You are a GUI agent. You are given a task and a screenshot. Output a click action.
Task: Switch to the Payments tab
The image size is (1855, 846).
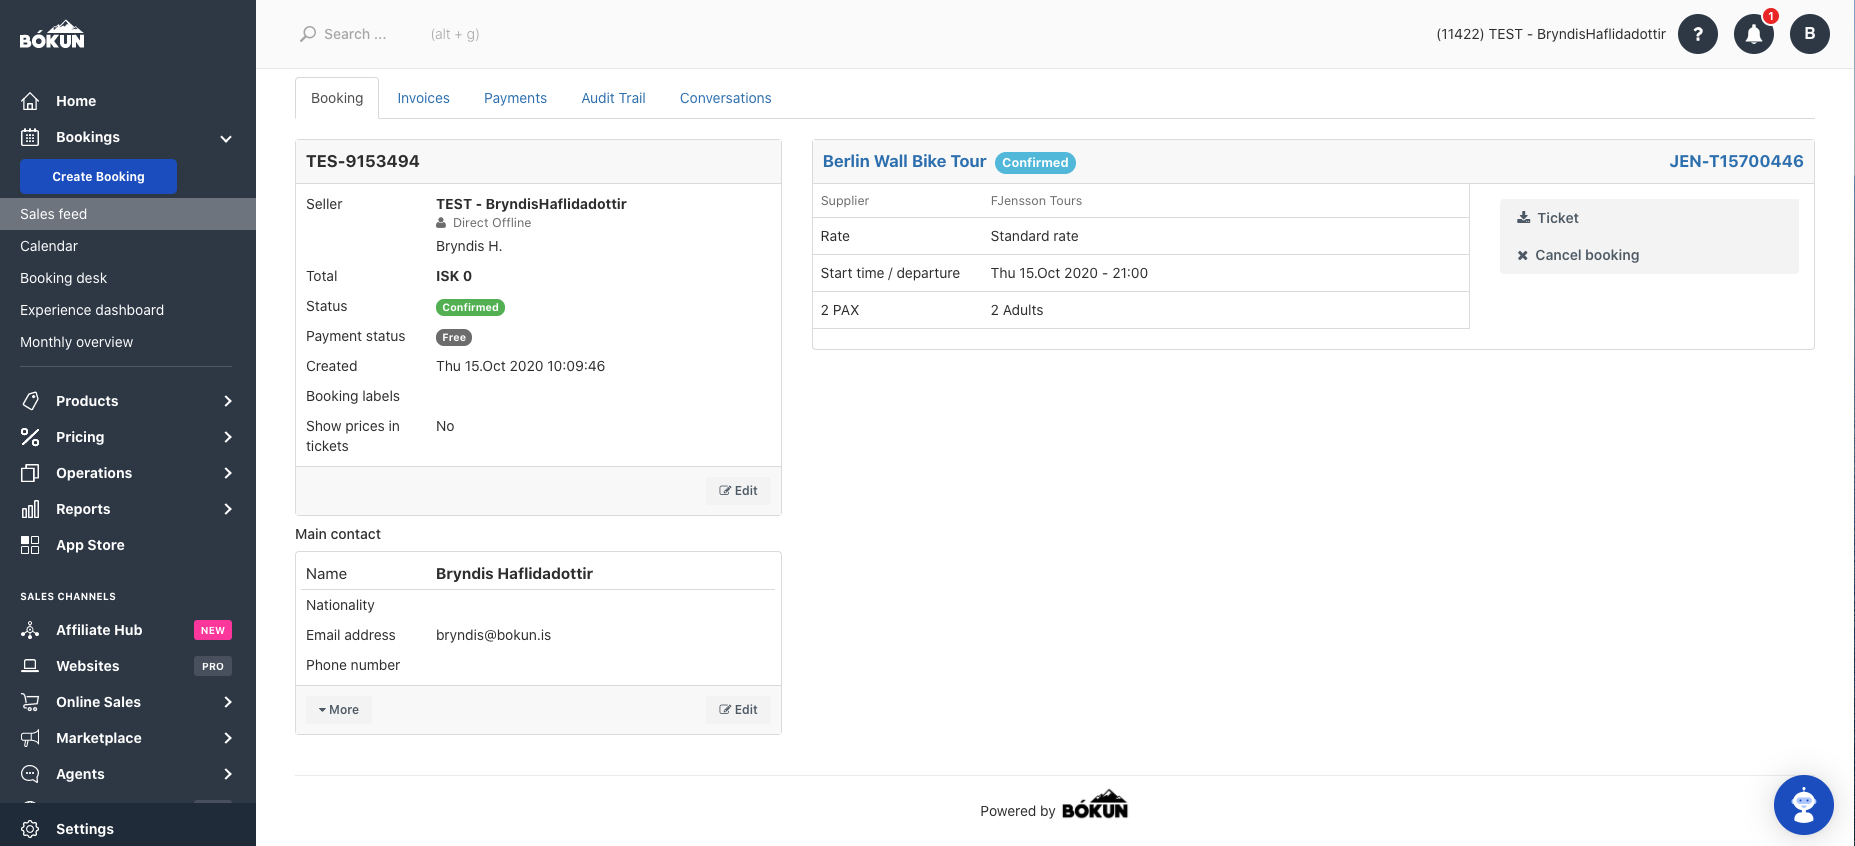(x=515, y=98)
